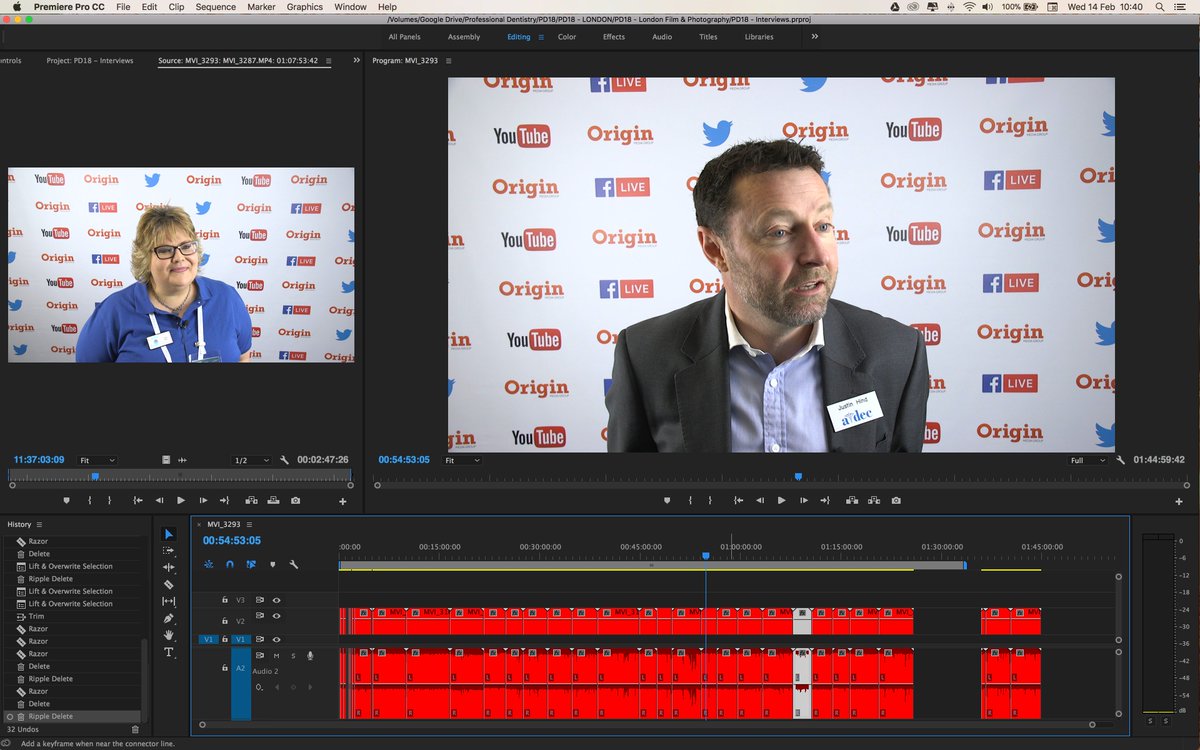Screen dimensions: 1200x750
Task: Open the Graphics menu
Action: coord(305,7)
